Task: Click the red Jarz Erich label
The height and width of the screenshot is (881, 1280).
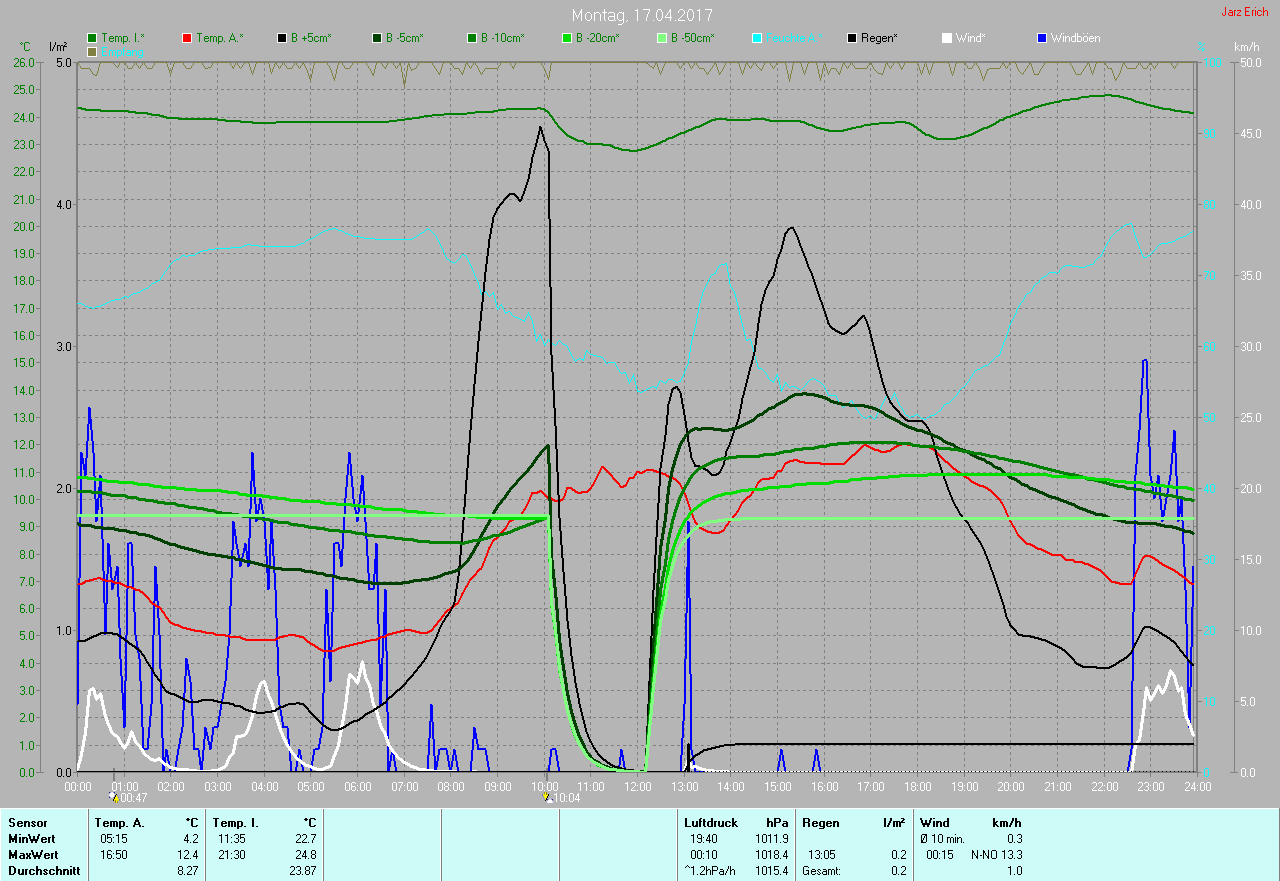Action: tap(1244, 12)
